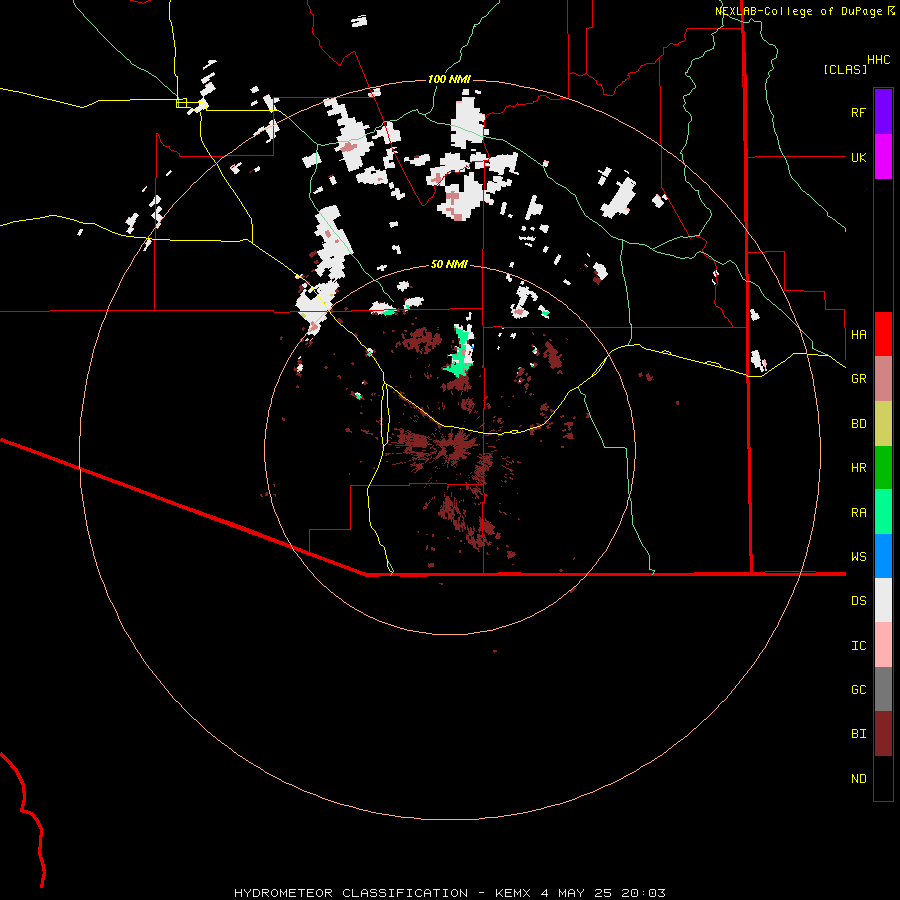
Task: Select the IC pink legend swatch
Action: coord(883,645)
